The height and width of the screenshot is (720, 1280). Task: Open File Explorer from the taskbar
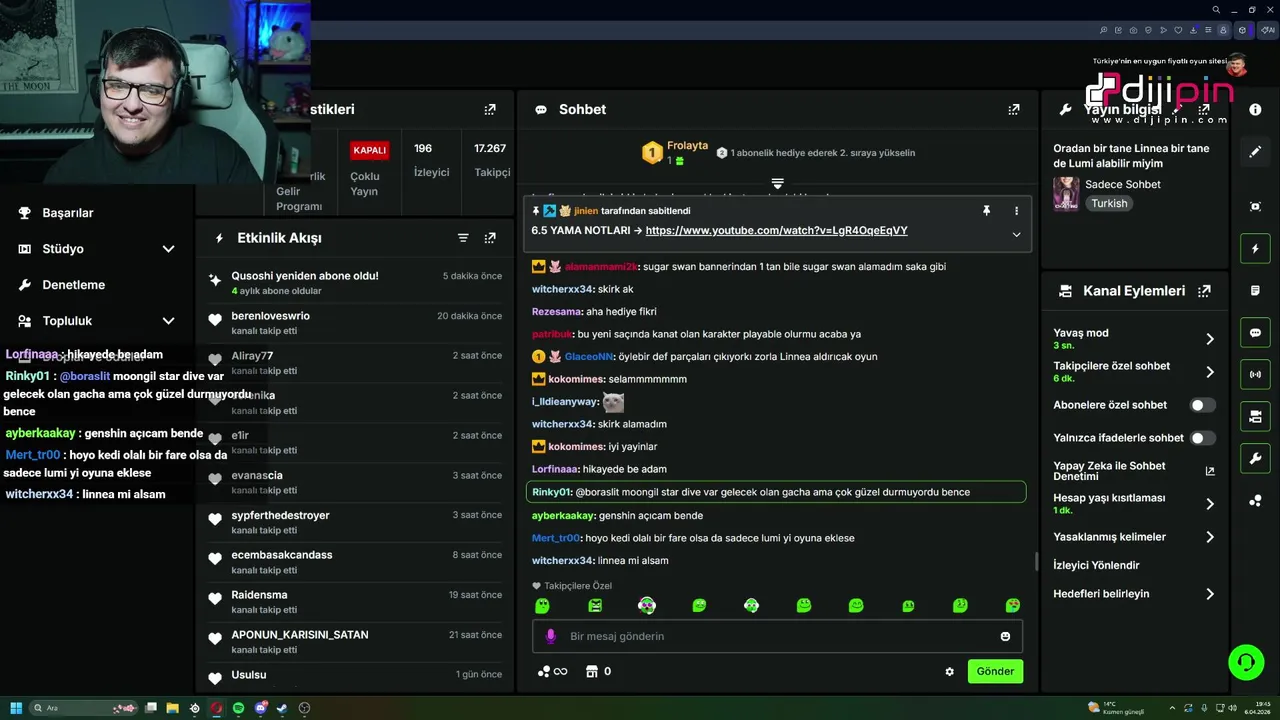[x=172, y=708]
